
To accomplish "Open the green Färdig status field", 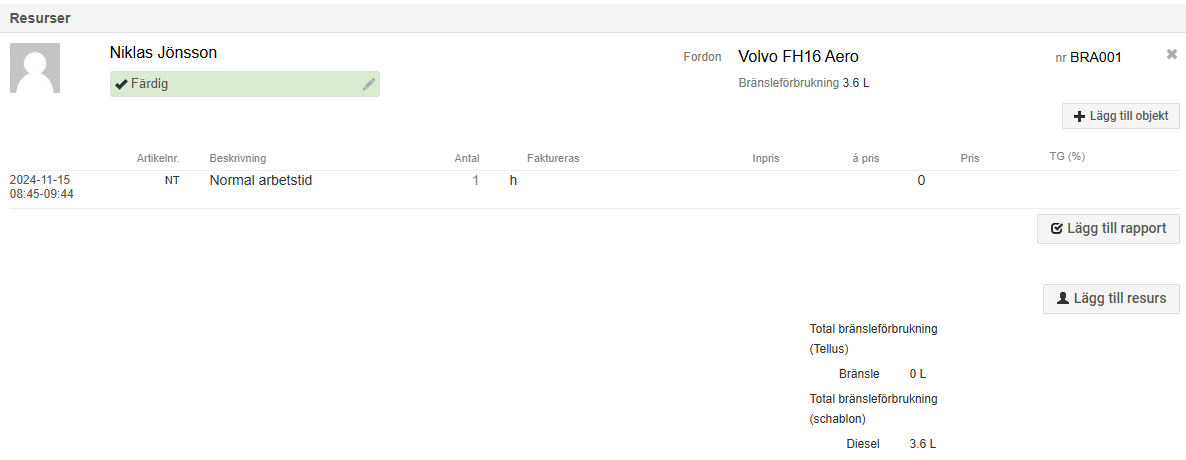I will (x=244, y=84).
